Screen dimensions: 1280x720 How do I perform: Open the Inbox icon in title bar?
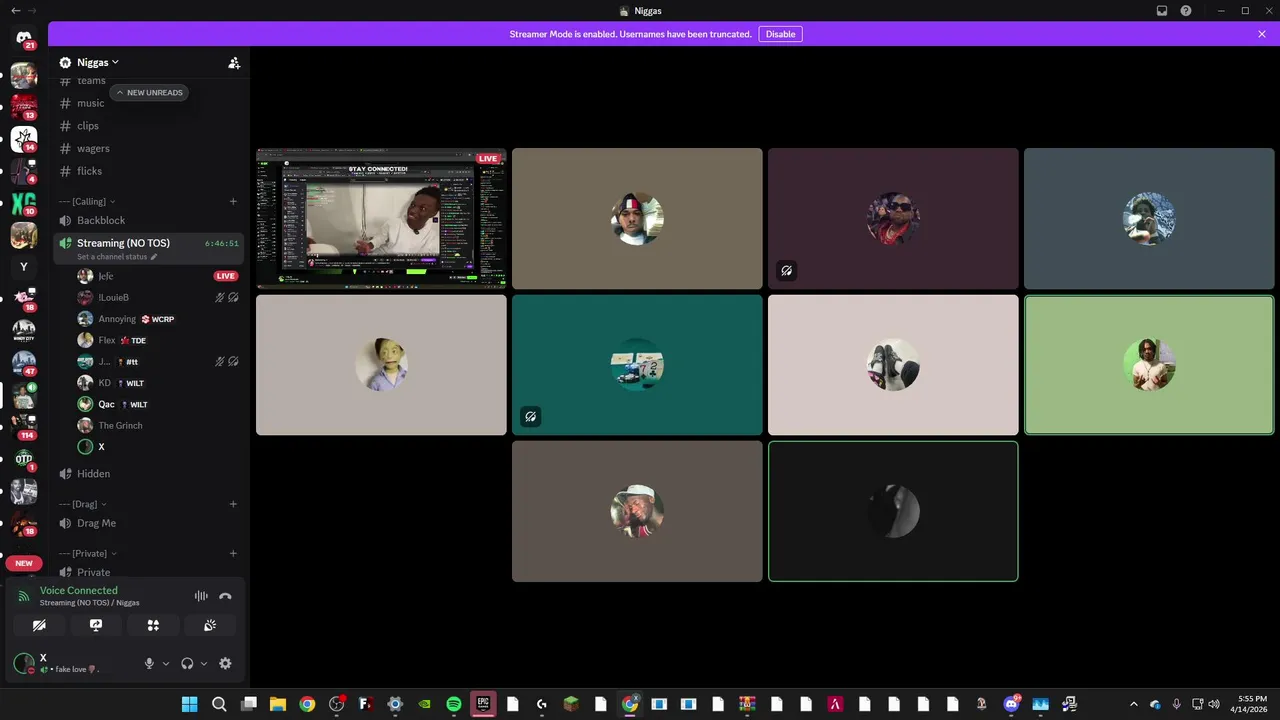click(1162, 11)
